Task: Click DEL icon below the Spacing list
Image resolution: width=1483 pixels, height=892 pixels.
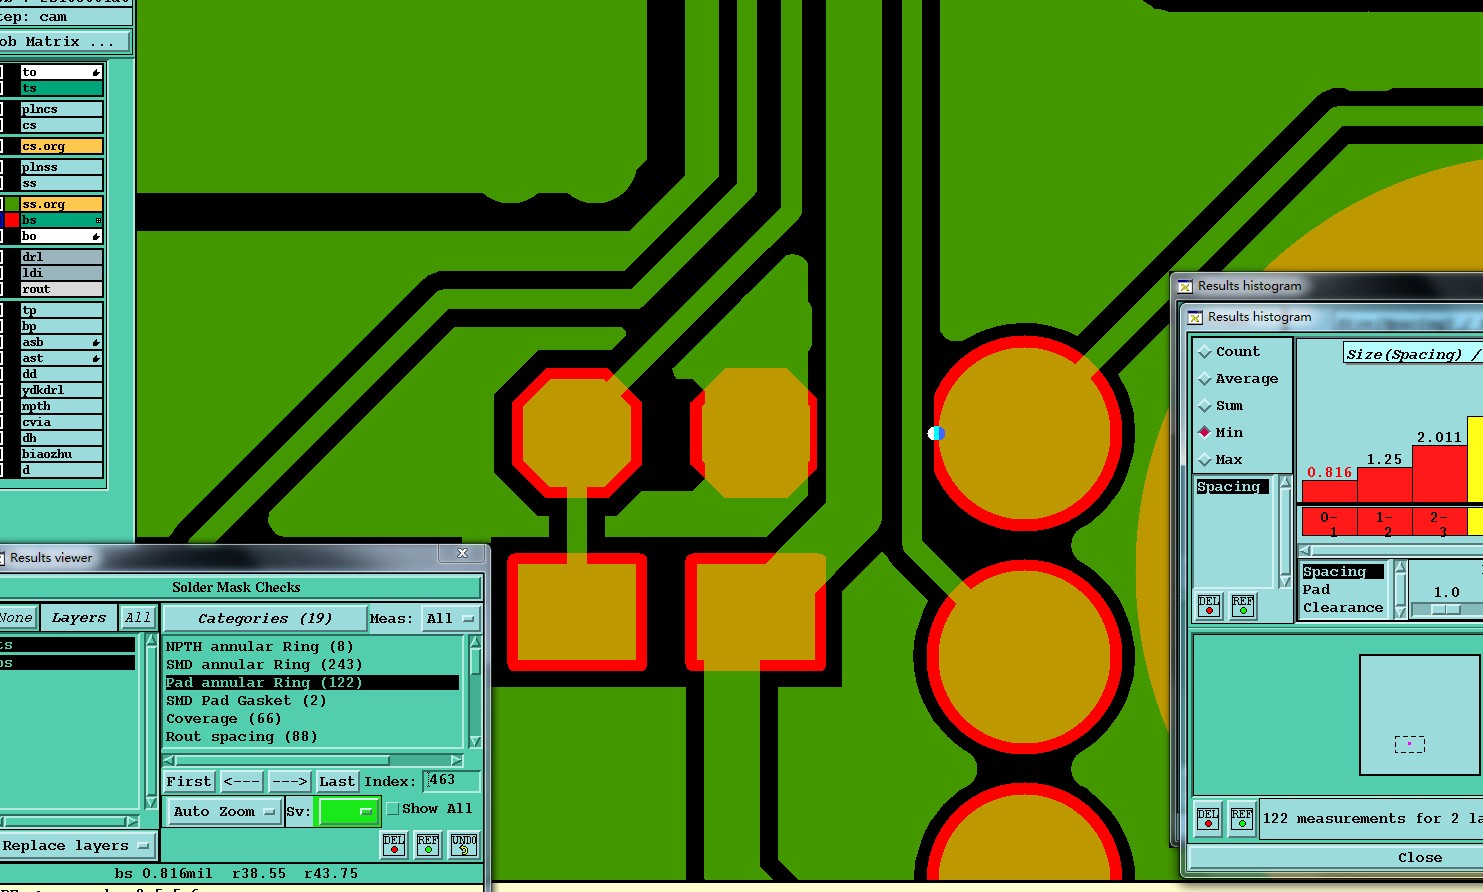Action: pos(1209,607)
